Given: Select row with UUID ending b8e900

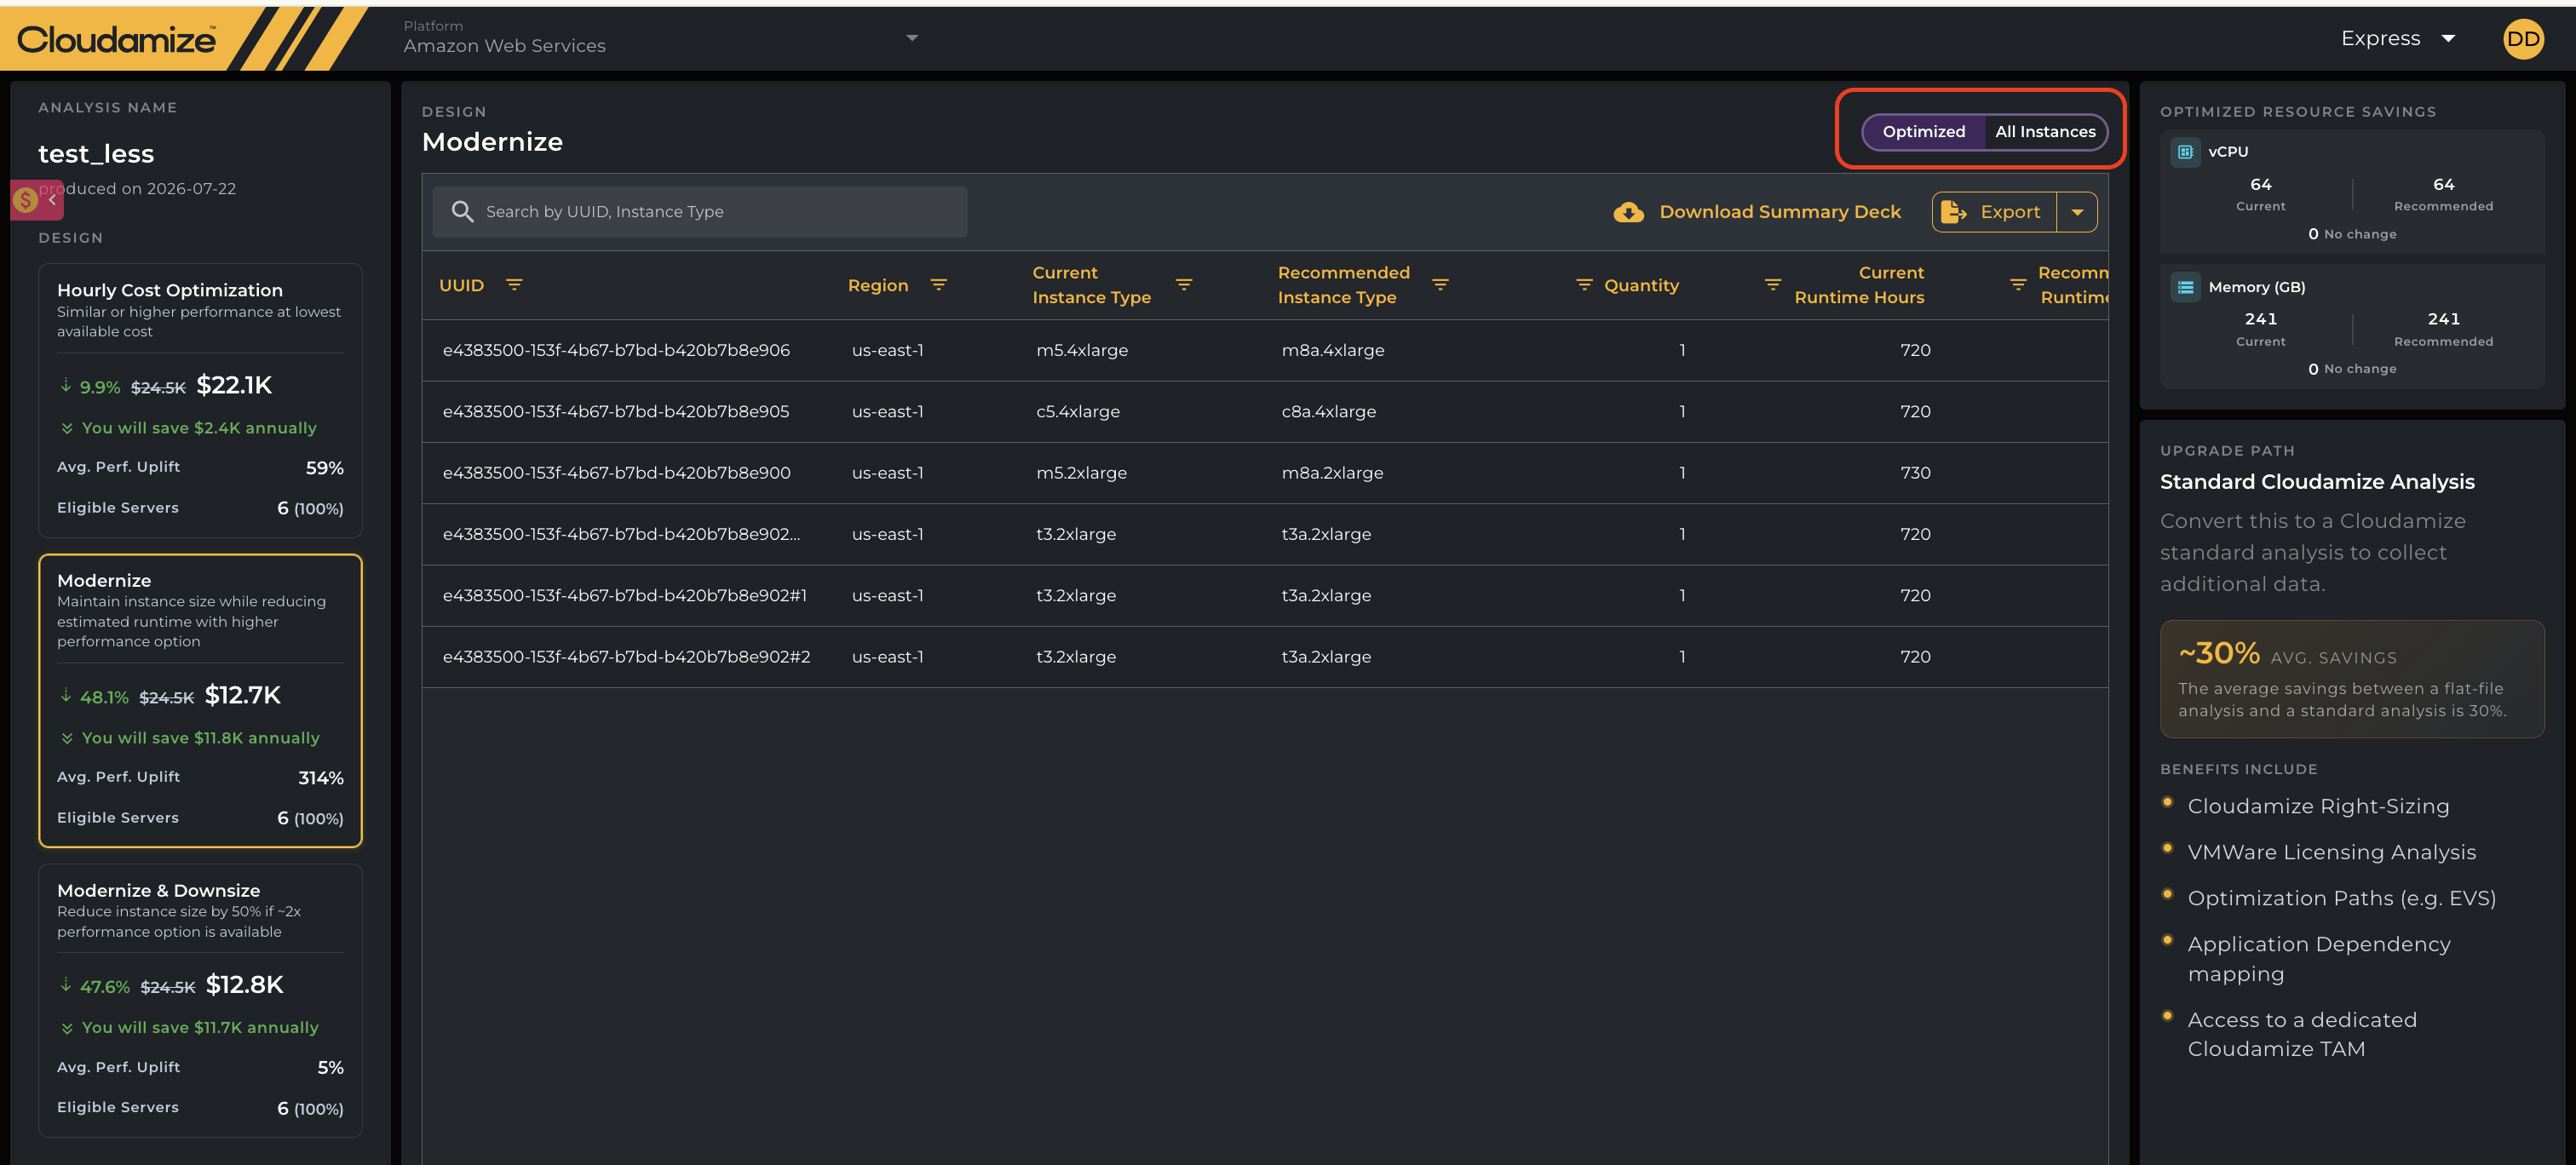Looking at the screenshot, I should click(1264, 472).
